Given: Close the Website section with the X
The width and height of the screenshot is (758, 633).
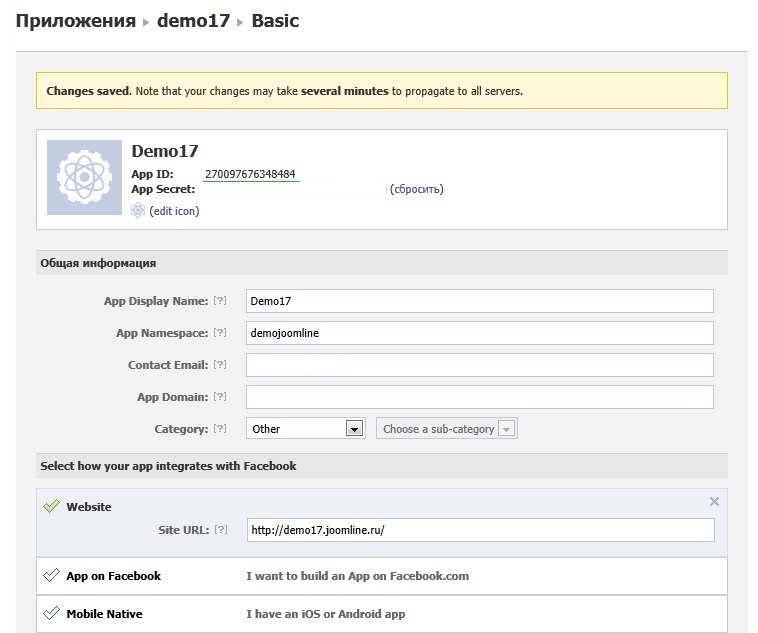Looking at the screenshot, I should coord(714,501).
